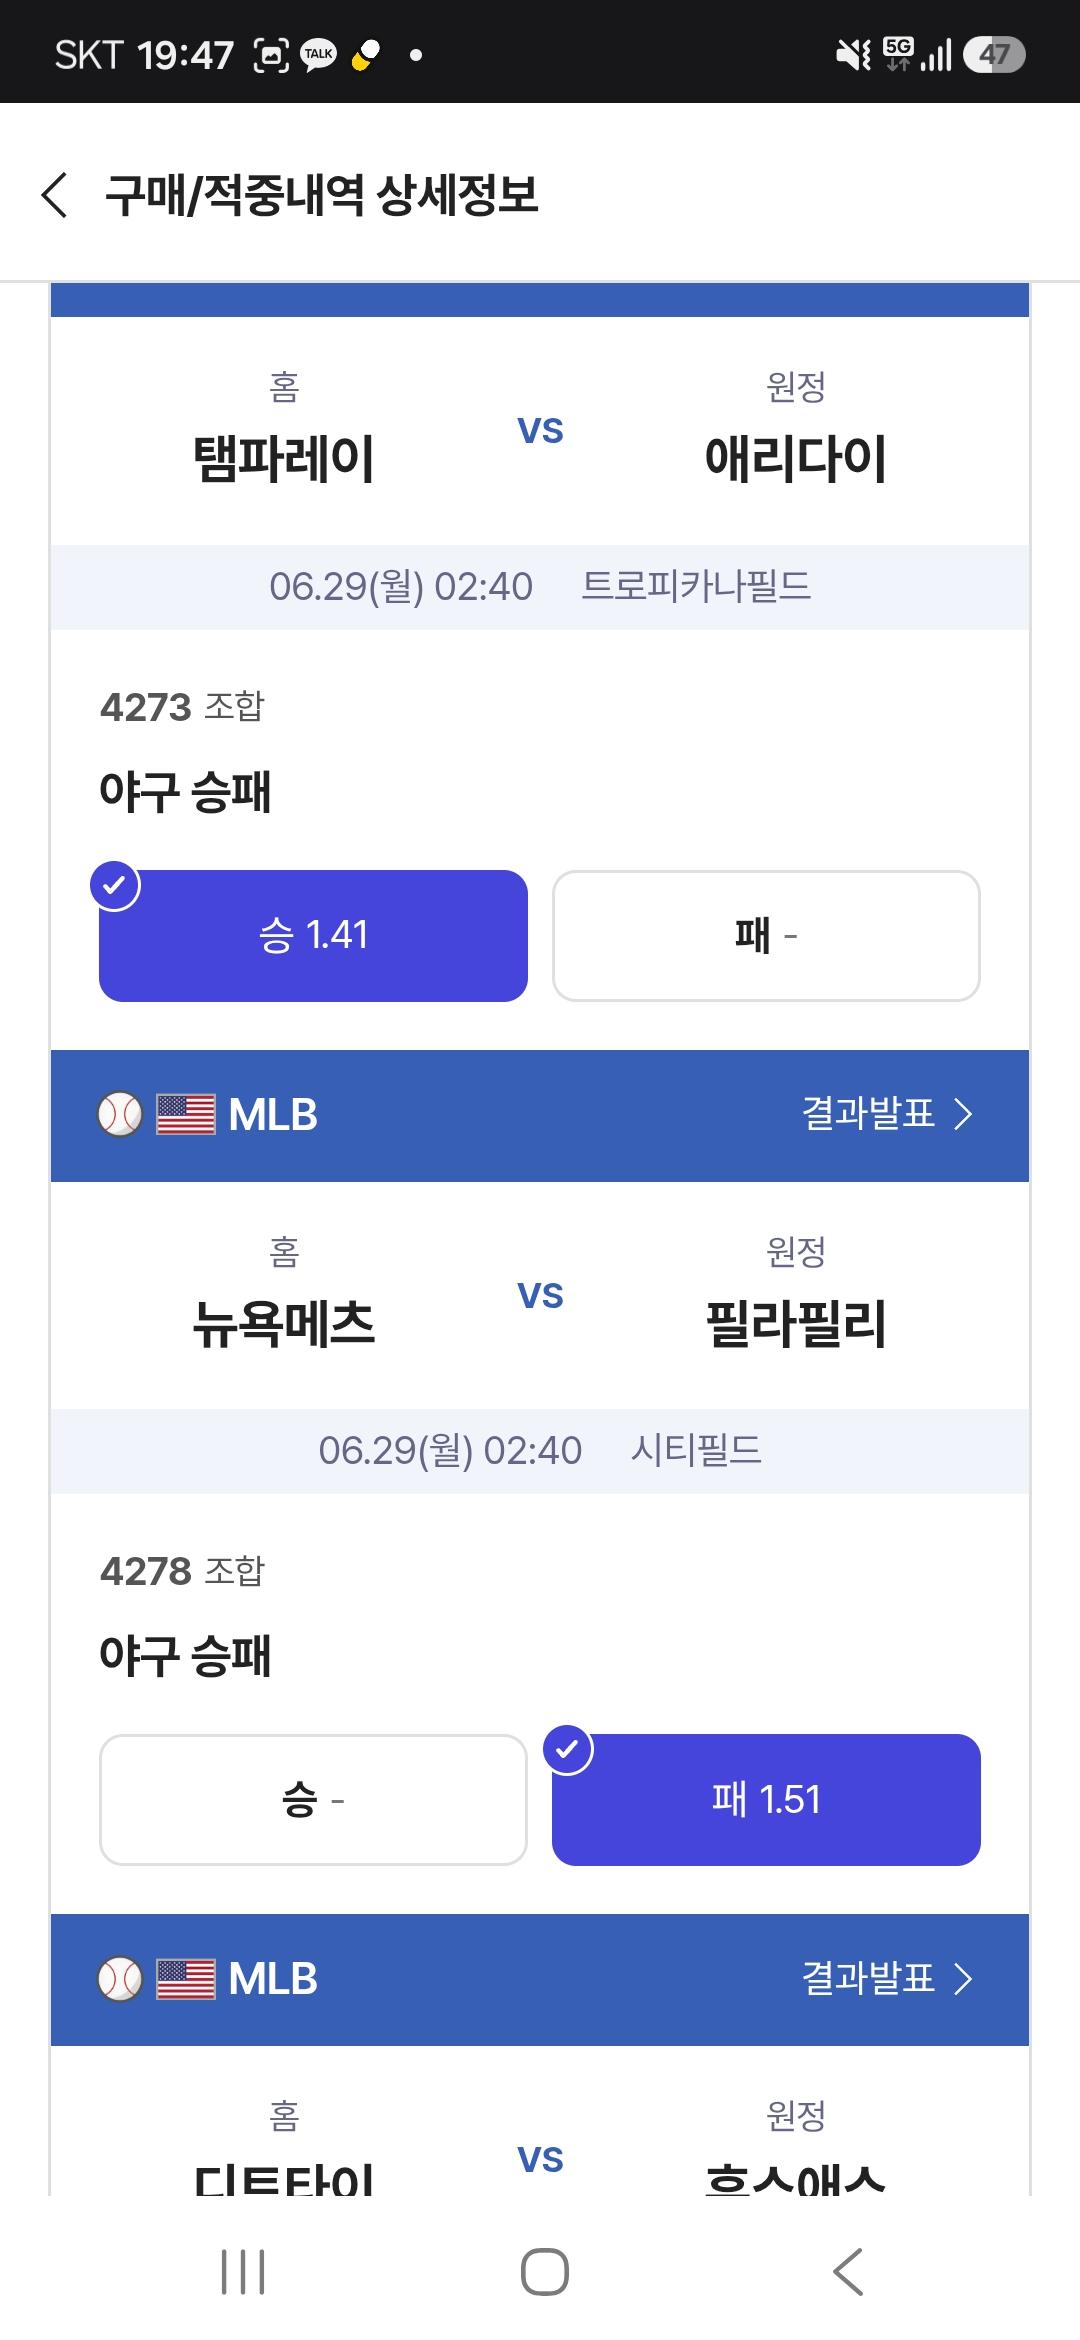Expand 결과발표 chevron for 뉴욕메츠 match
The width and height of the screenshot is (1080, 2340).
[962, 1114]
